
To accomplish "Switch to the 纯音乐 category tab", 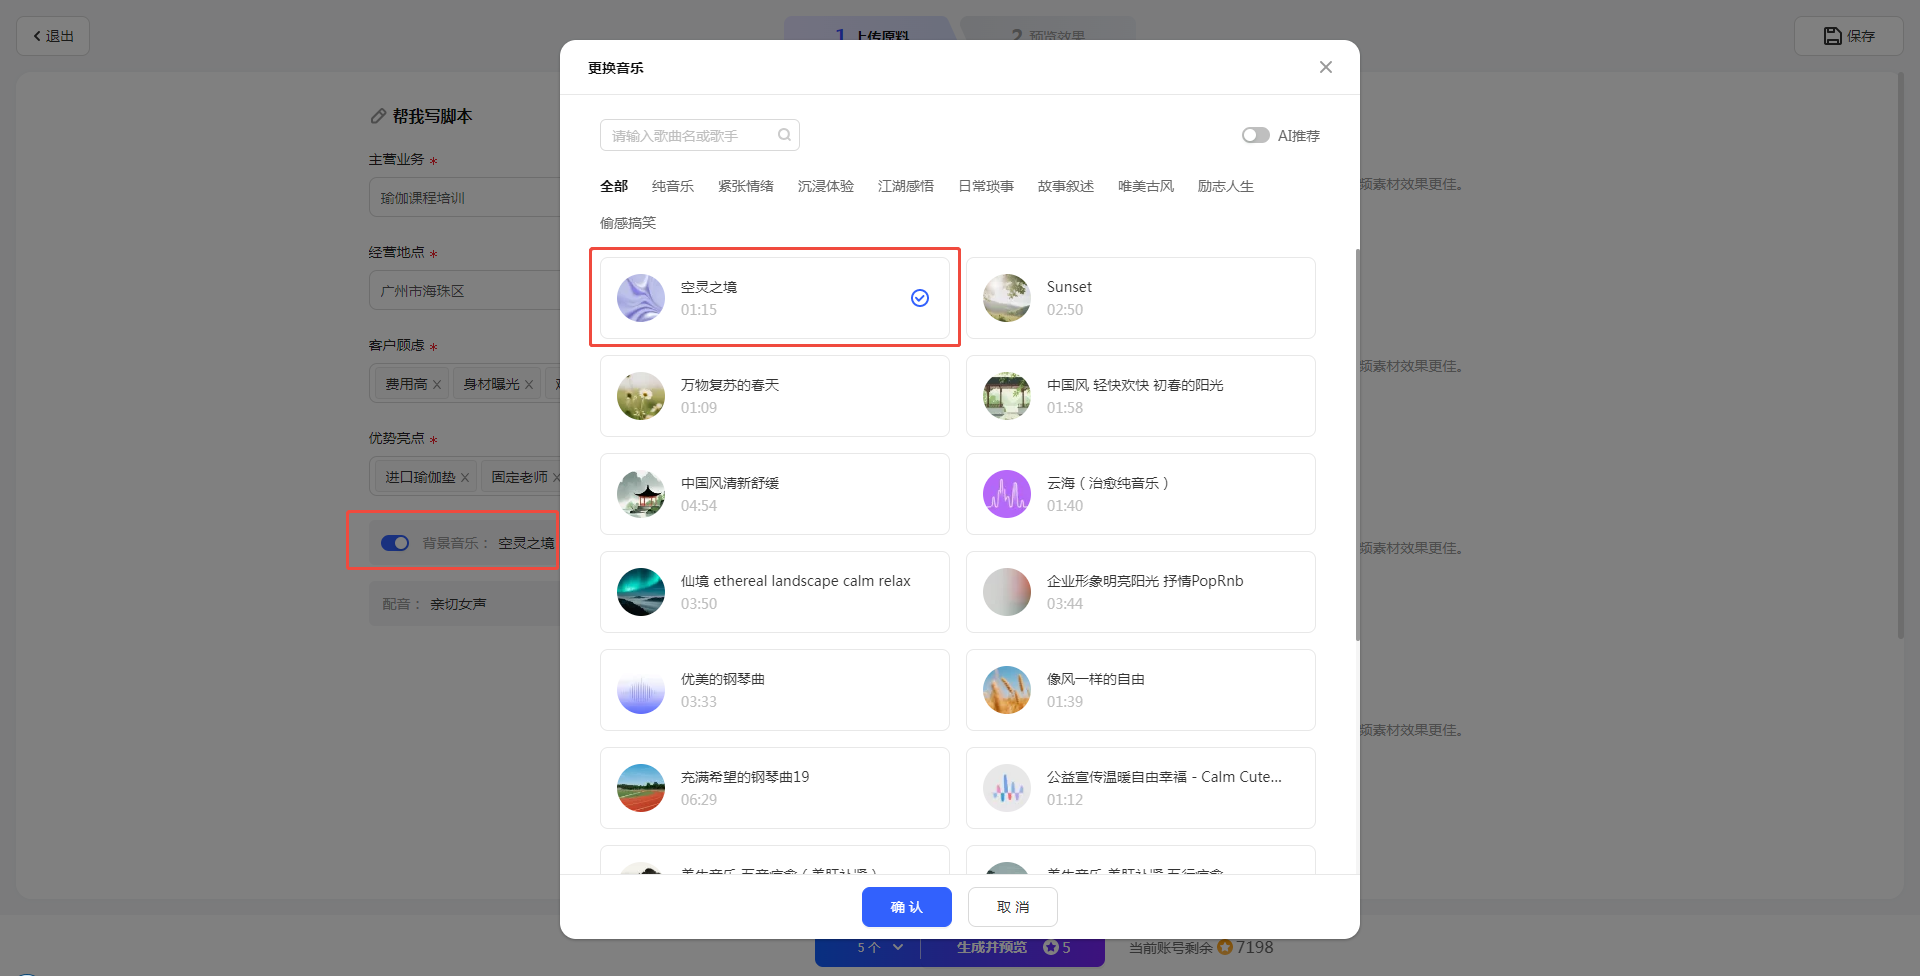I will coord(673,186).
